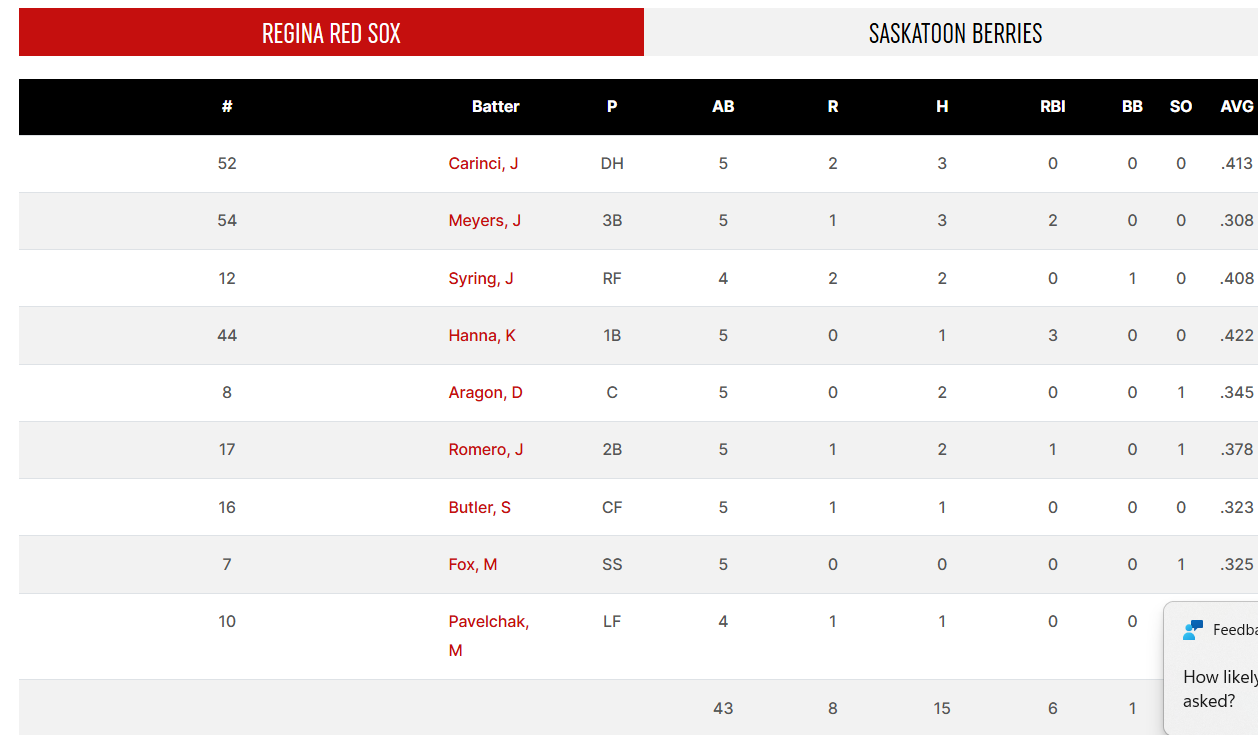Click the AB column header
The image size is (1258, 735).
tap(723, 106)
